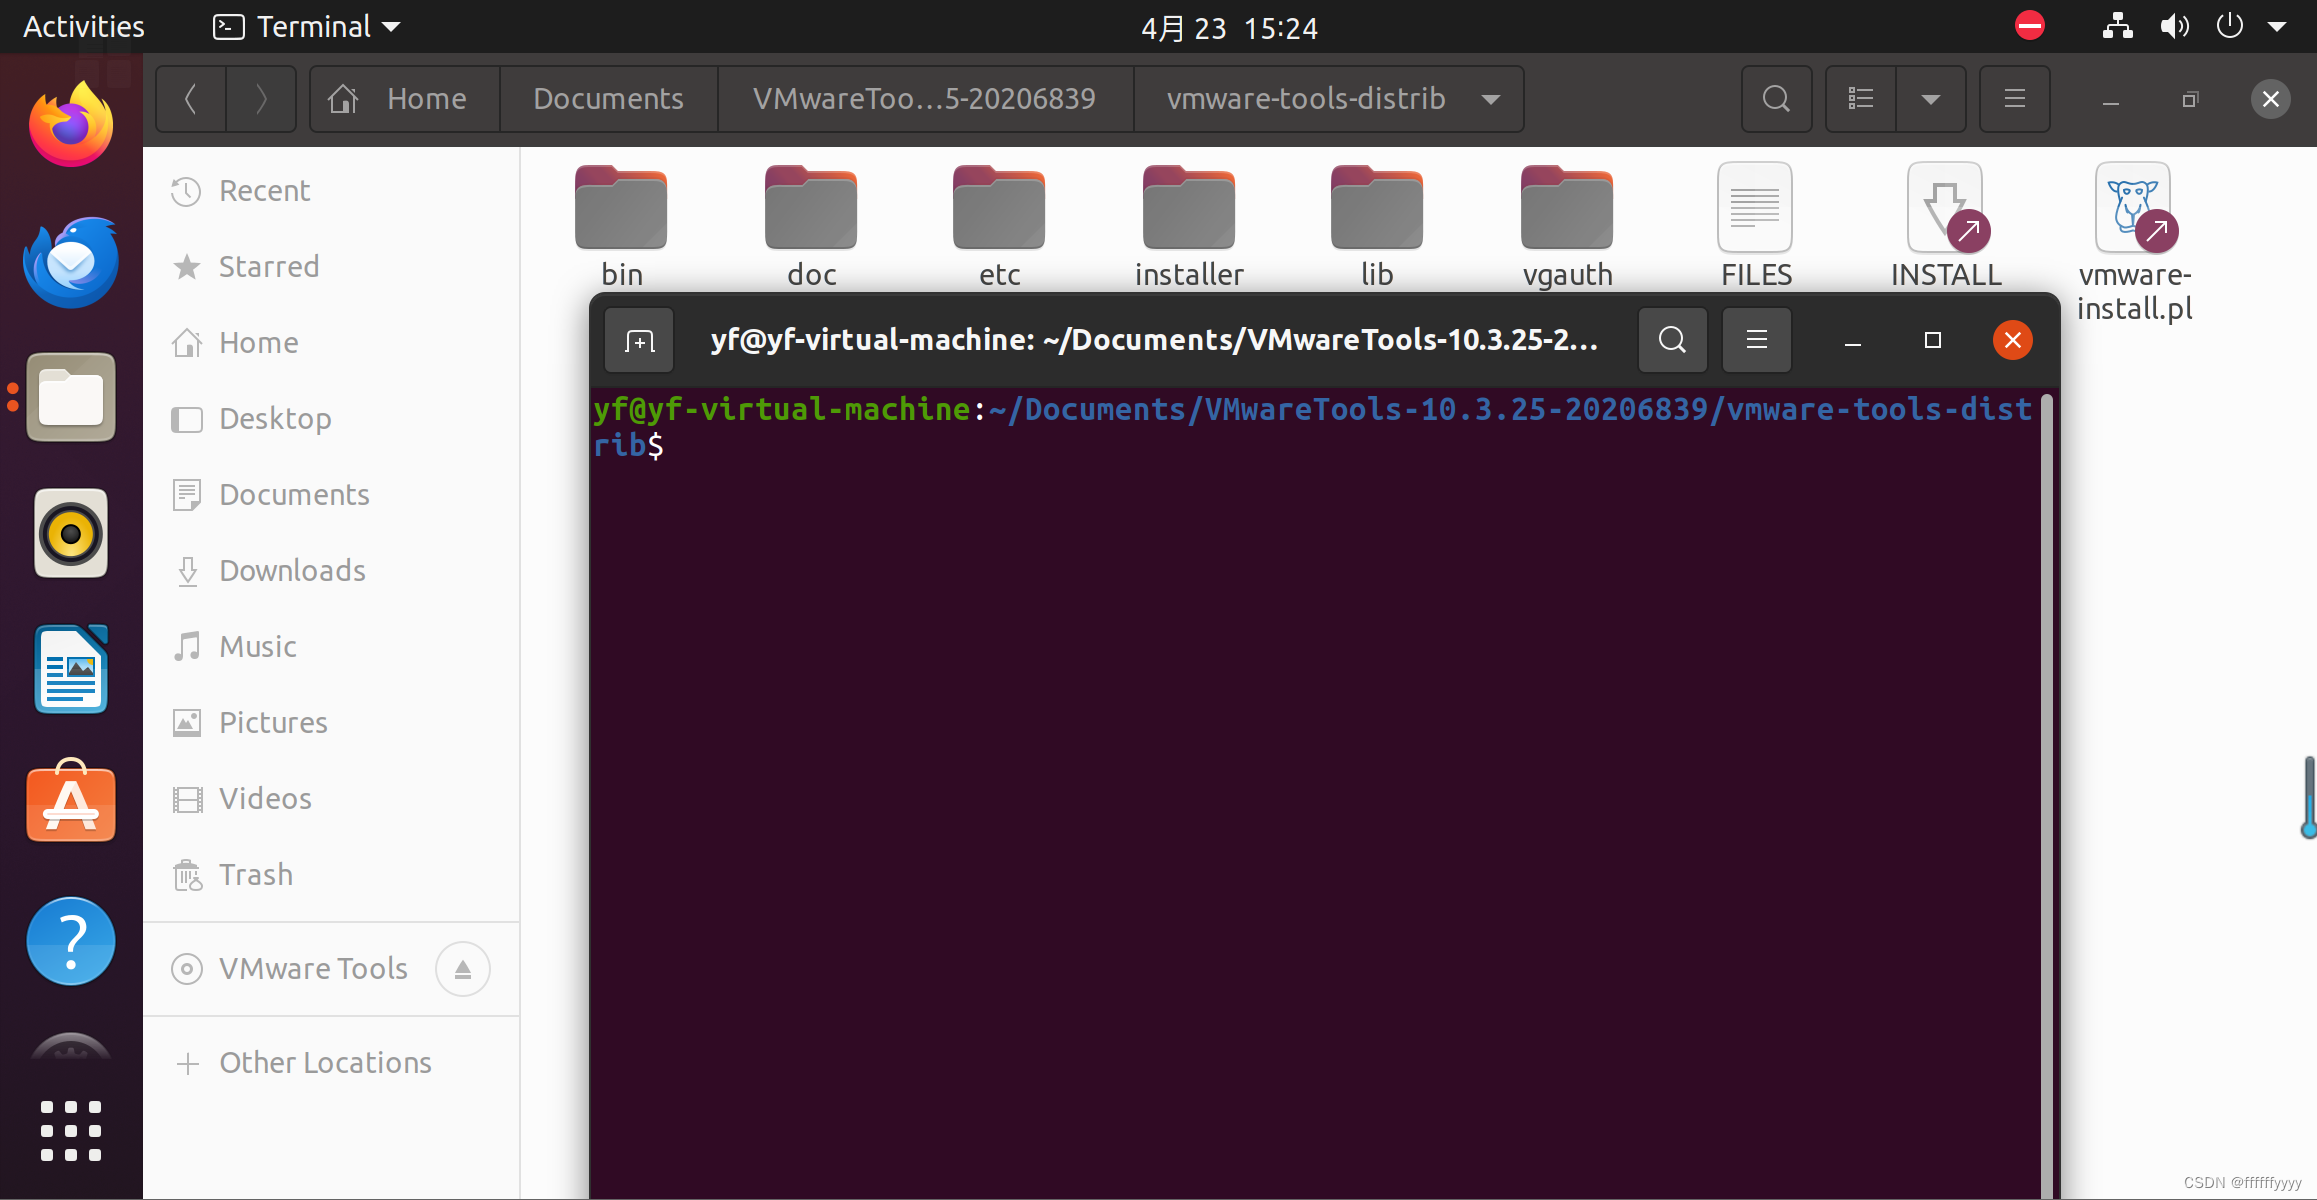Minimize the Terminal window
Screen dimensions: 2317x1200
tap(1852, 341)
